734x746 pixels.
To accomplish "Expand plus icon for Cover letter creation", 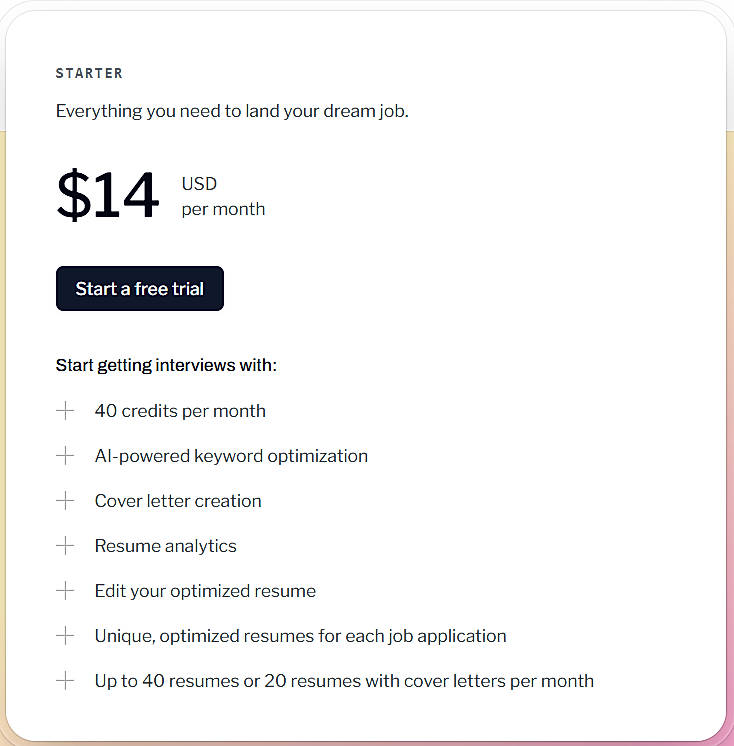I will pos(65,500).
